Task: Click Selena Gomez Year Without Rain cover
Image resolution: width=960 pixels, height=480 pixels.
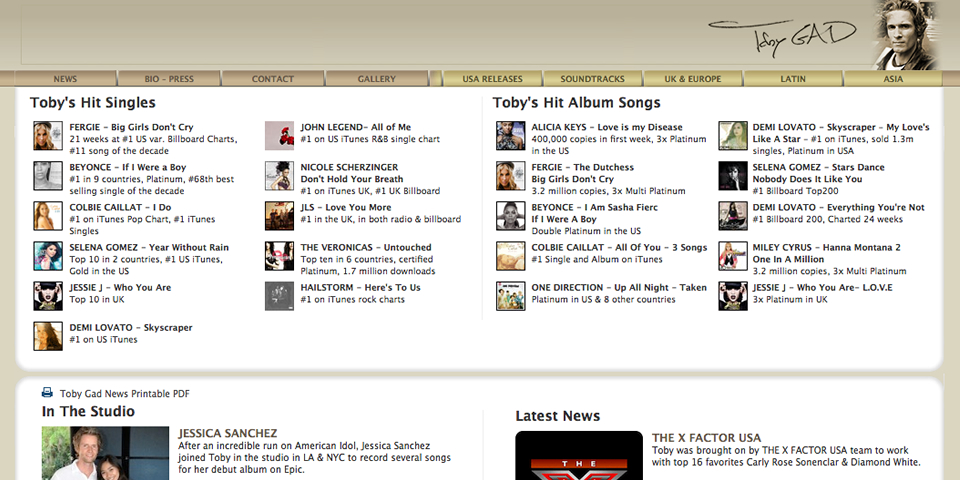Action: (48, 256)
